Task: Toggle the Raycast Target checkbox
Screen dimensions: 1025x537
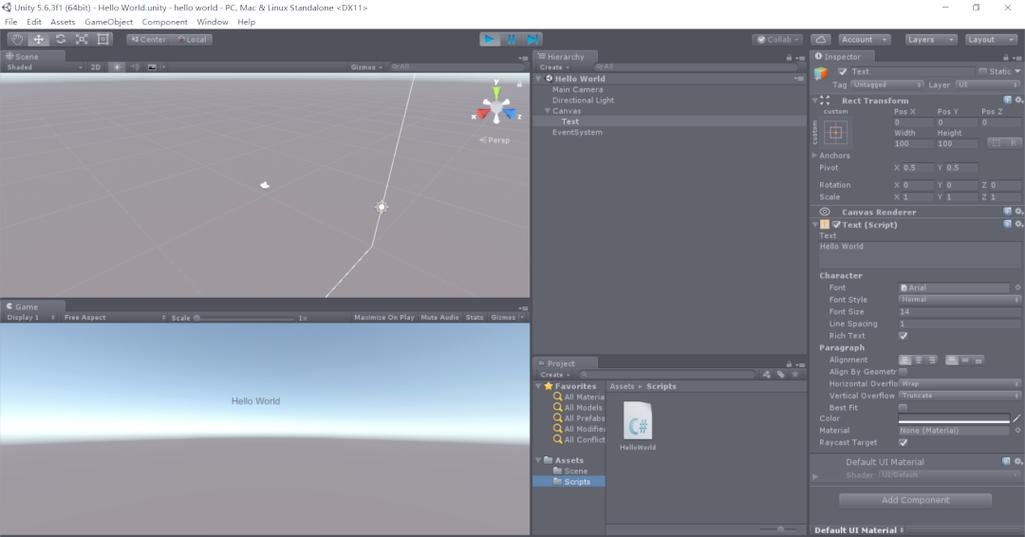Action: pos(903,442)
